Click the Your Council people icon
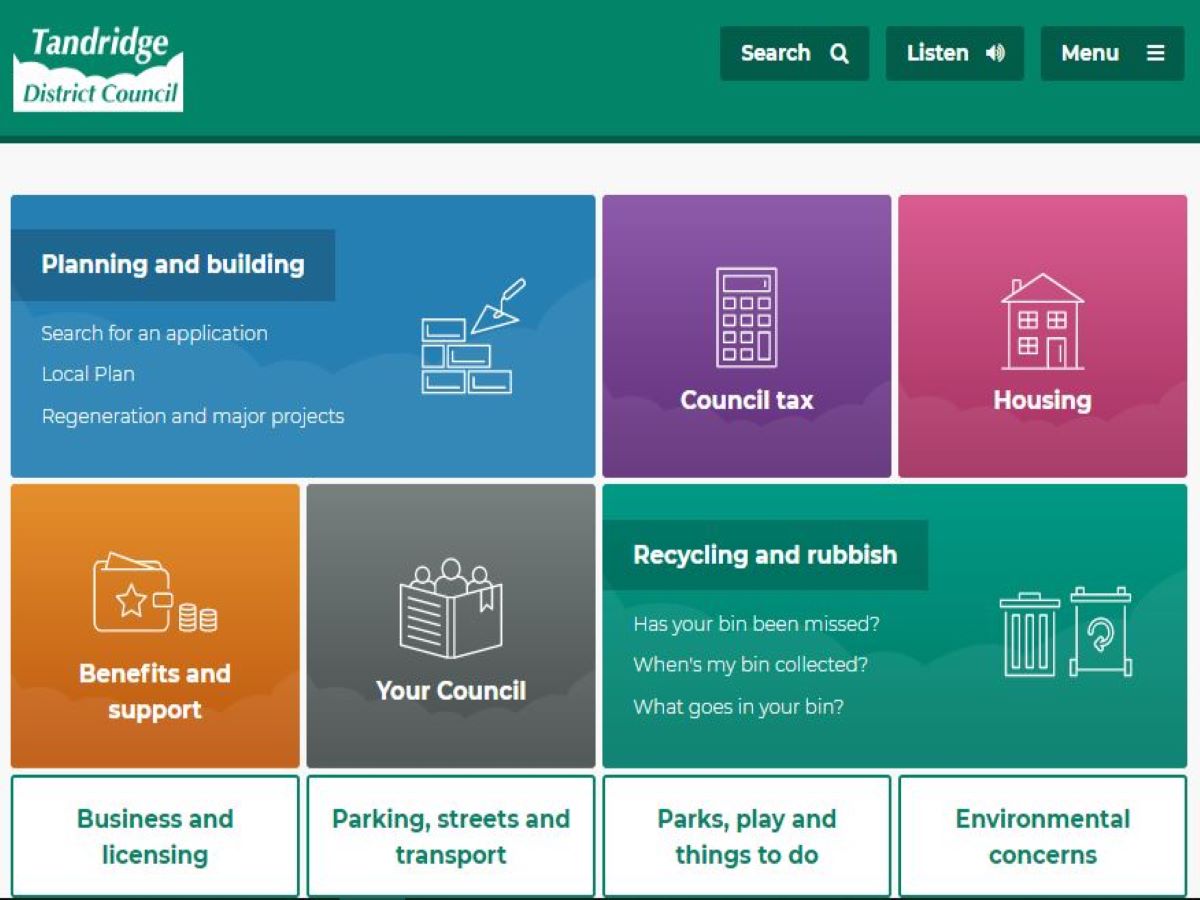Image resolution: width=1200 pixels, height=900 pixels. tap(451, 608)
